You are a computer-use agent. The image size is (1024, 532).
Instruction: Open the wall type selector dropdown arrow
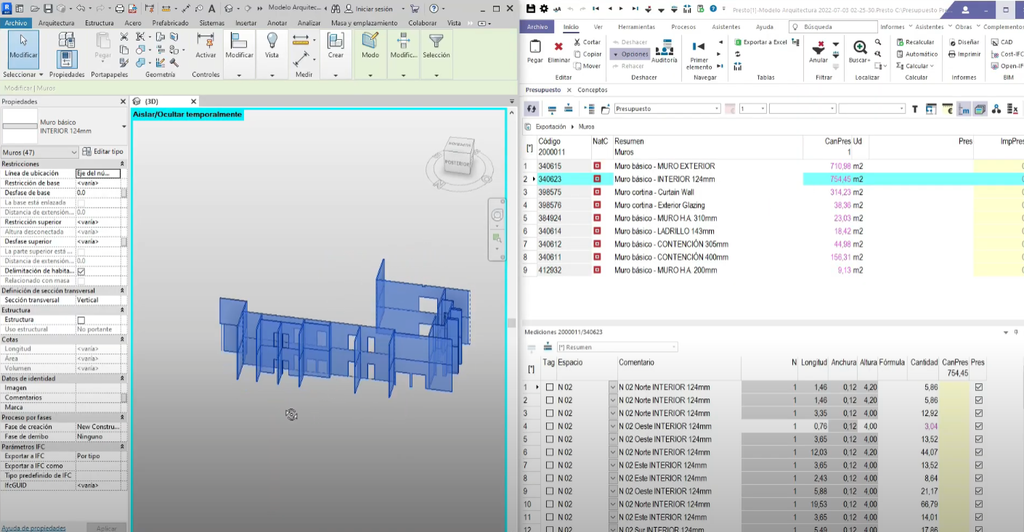(x=123, y=127)
